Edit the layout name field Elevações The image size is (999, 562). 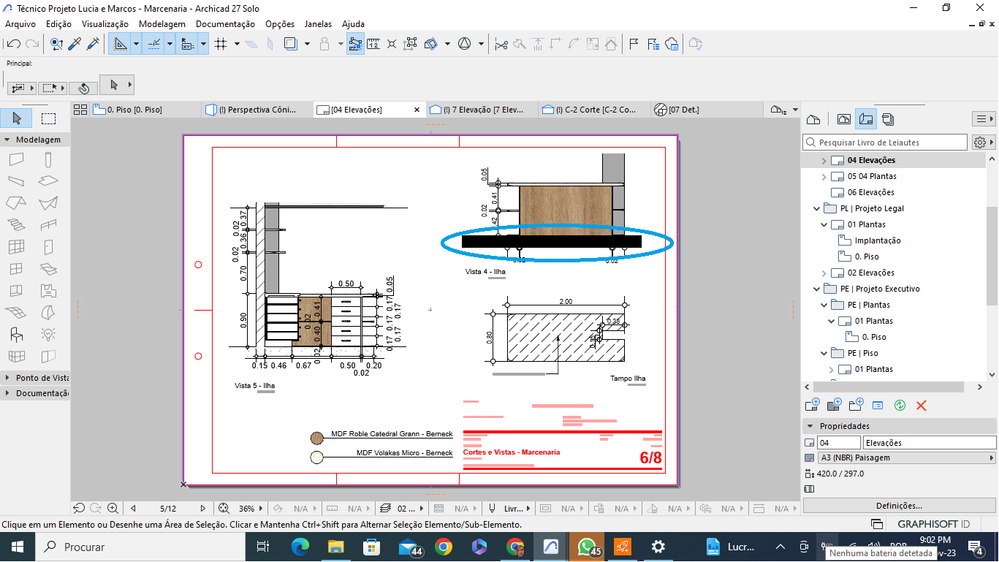click(929, 442)
